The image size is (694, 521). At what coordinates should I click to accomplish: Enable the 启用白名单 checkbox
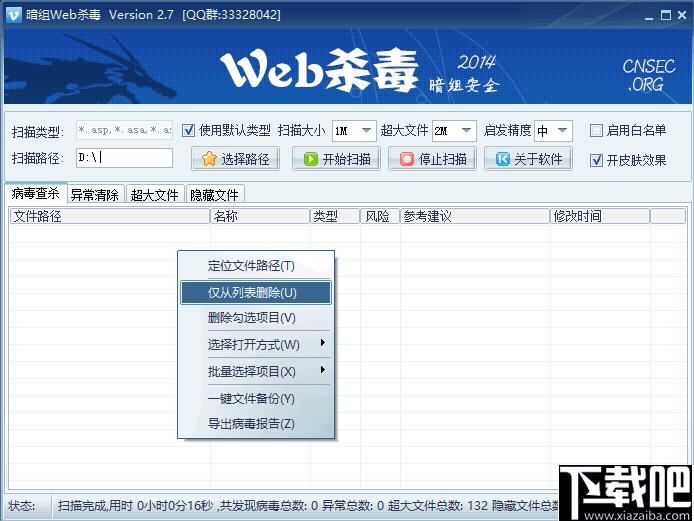point(596,130)
